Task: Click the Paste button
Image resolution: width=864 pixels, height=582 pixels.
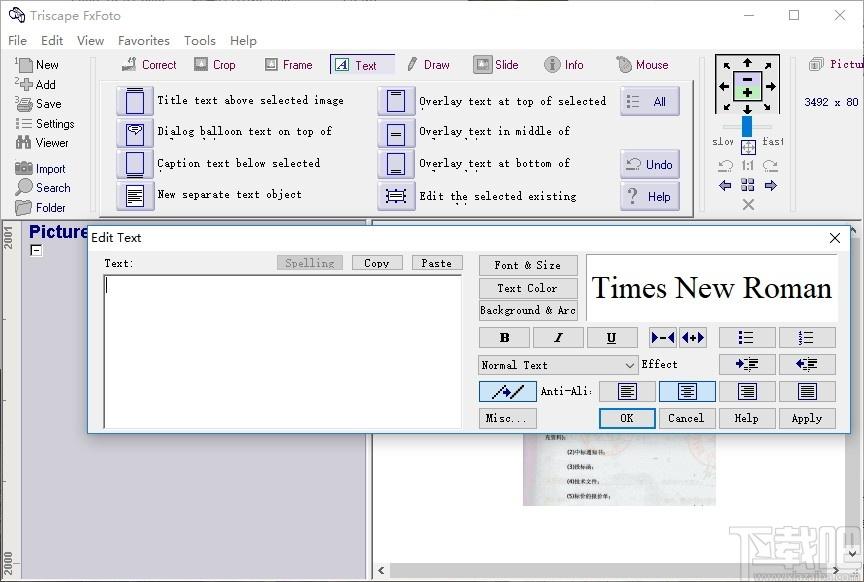Action: (437, 263)
